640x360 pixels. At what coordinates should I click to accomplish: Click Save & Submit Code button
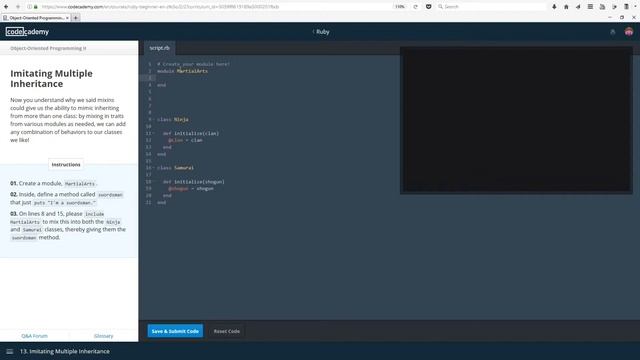coord(175,331)
